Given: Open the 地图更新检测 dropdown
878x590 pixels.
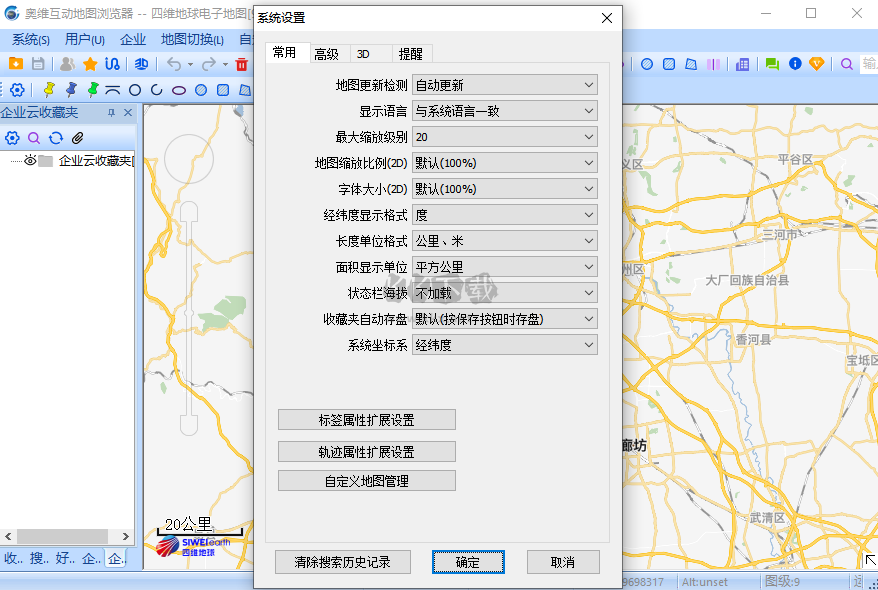Looking at the screenshot, I should tap(589, 84).
